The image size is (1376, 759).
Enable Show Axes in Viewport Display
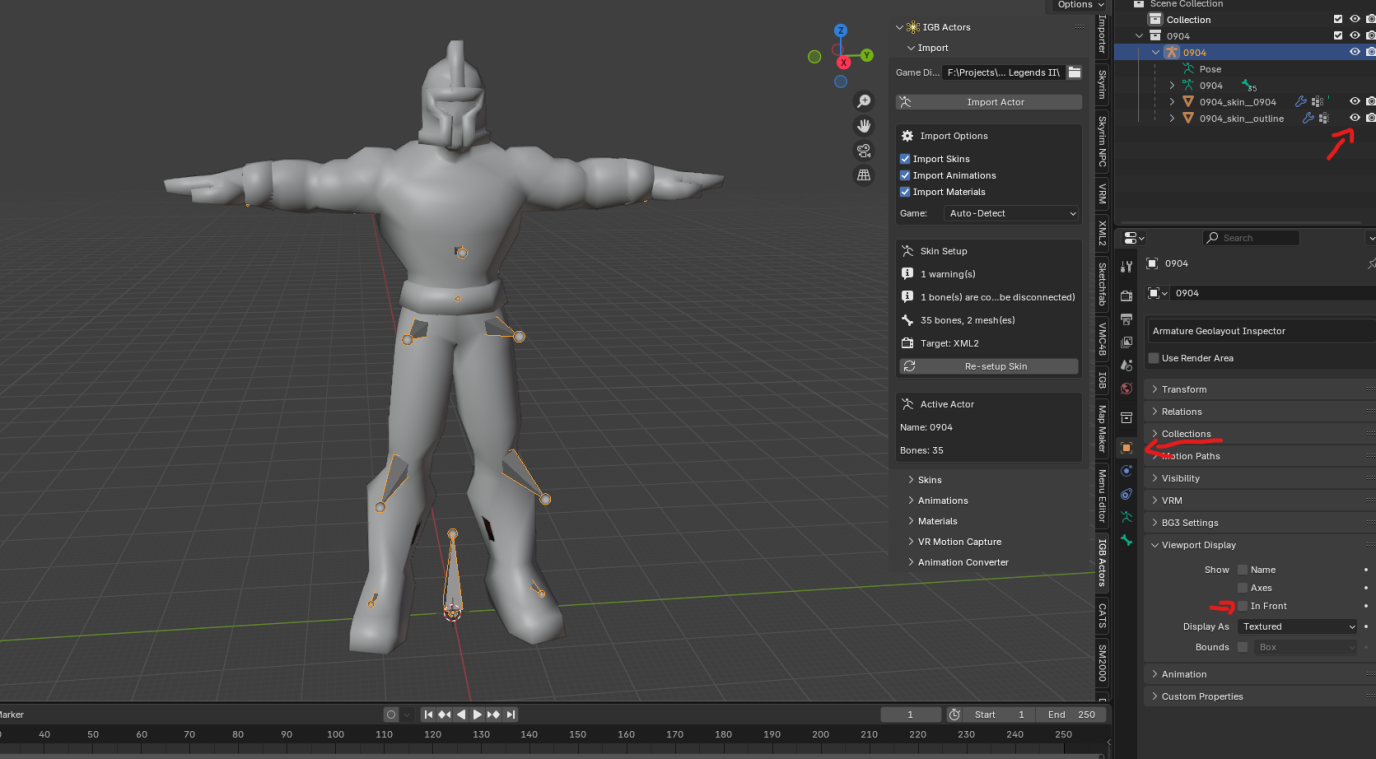[1243, 588]
